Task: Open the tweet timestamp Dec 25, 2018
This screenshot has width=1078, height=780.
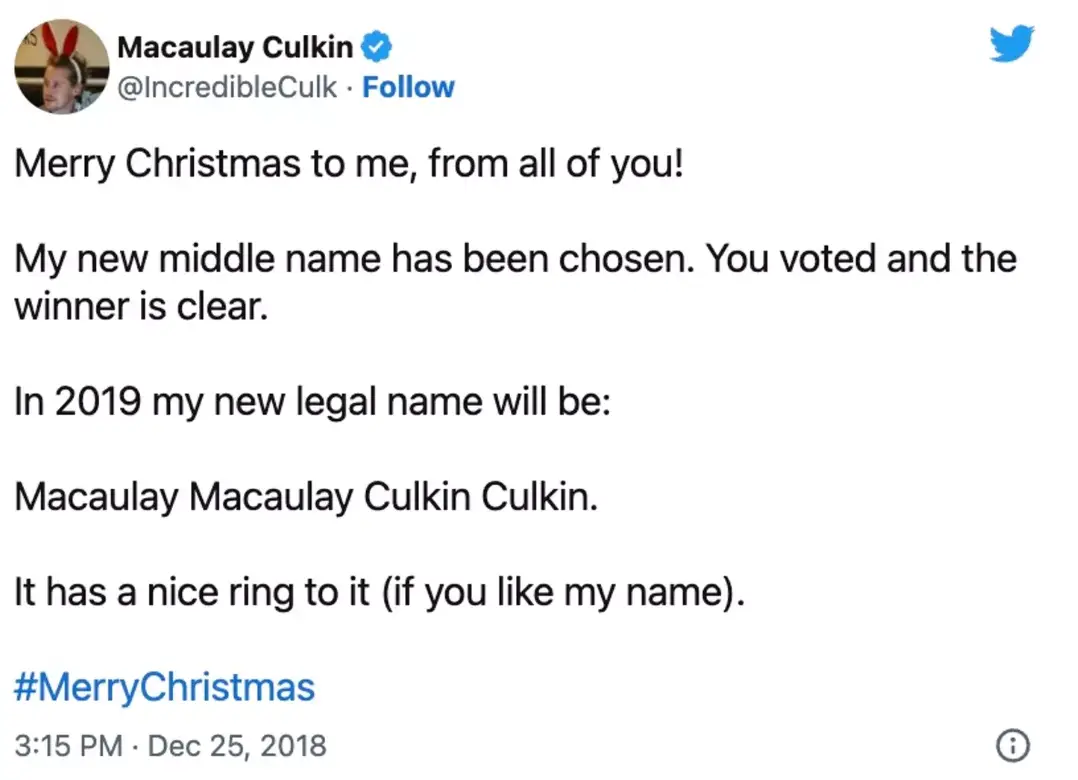Action: click(238, 745)
